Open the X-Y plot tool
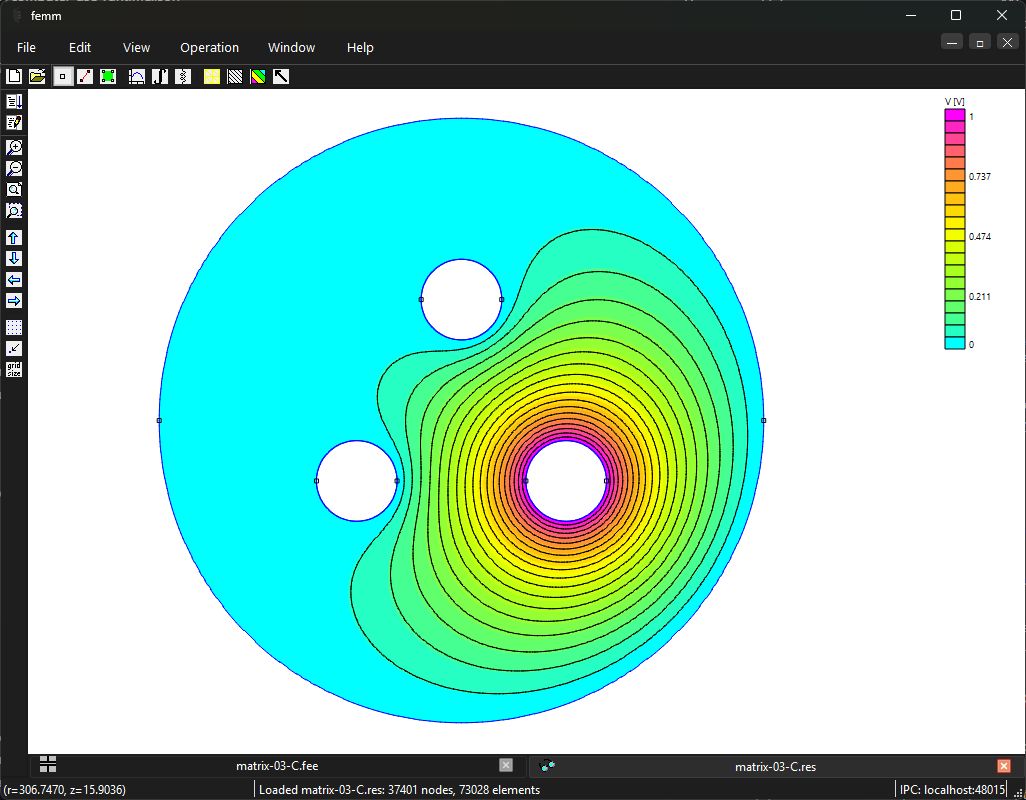The image size is (1026, 800). tap(137, 77)
